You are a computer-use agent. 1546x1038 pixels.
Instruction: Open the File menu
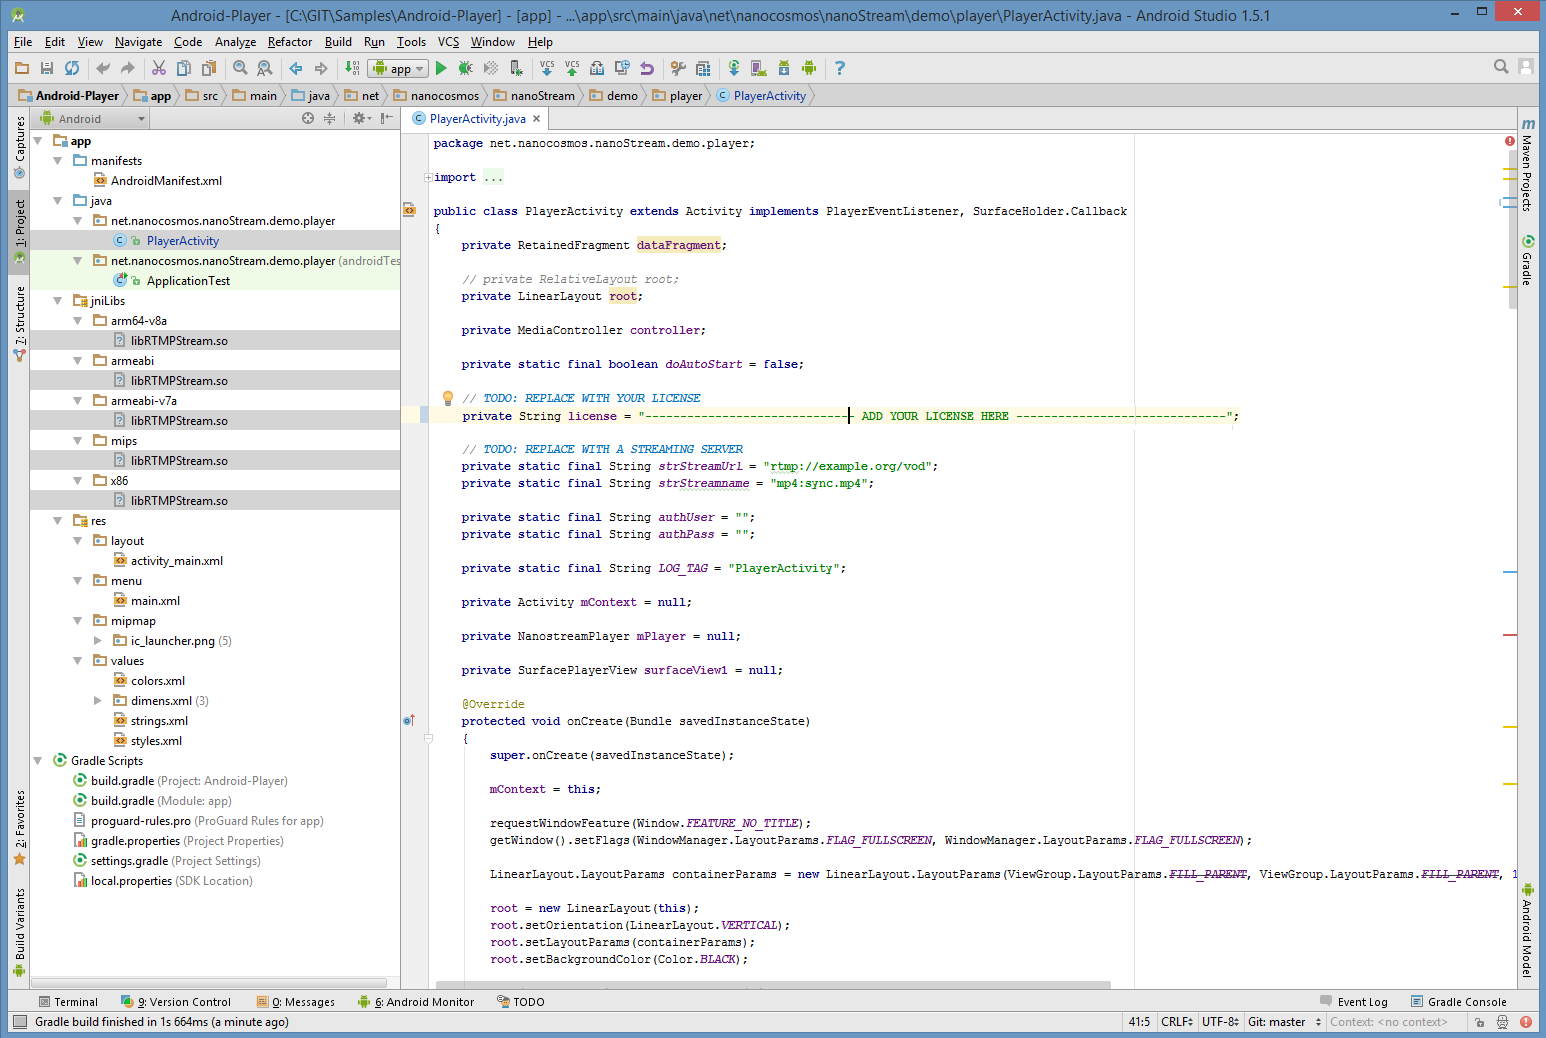pos(23,42)
